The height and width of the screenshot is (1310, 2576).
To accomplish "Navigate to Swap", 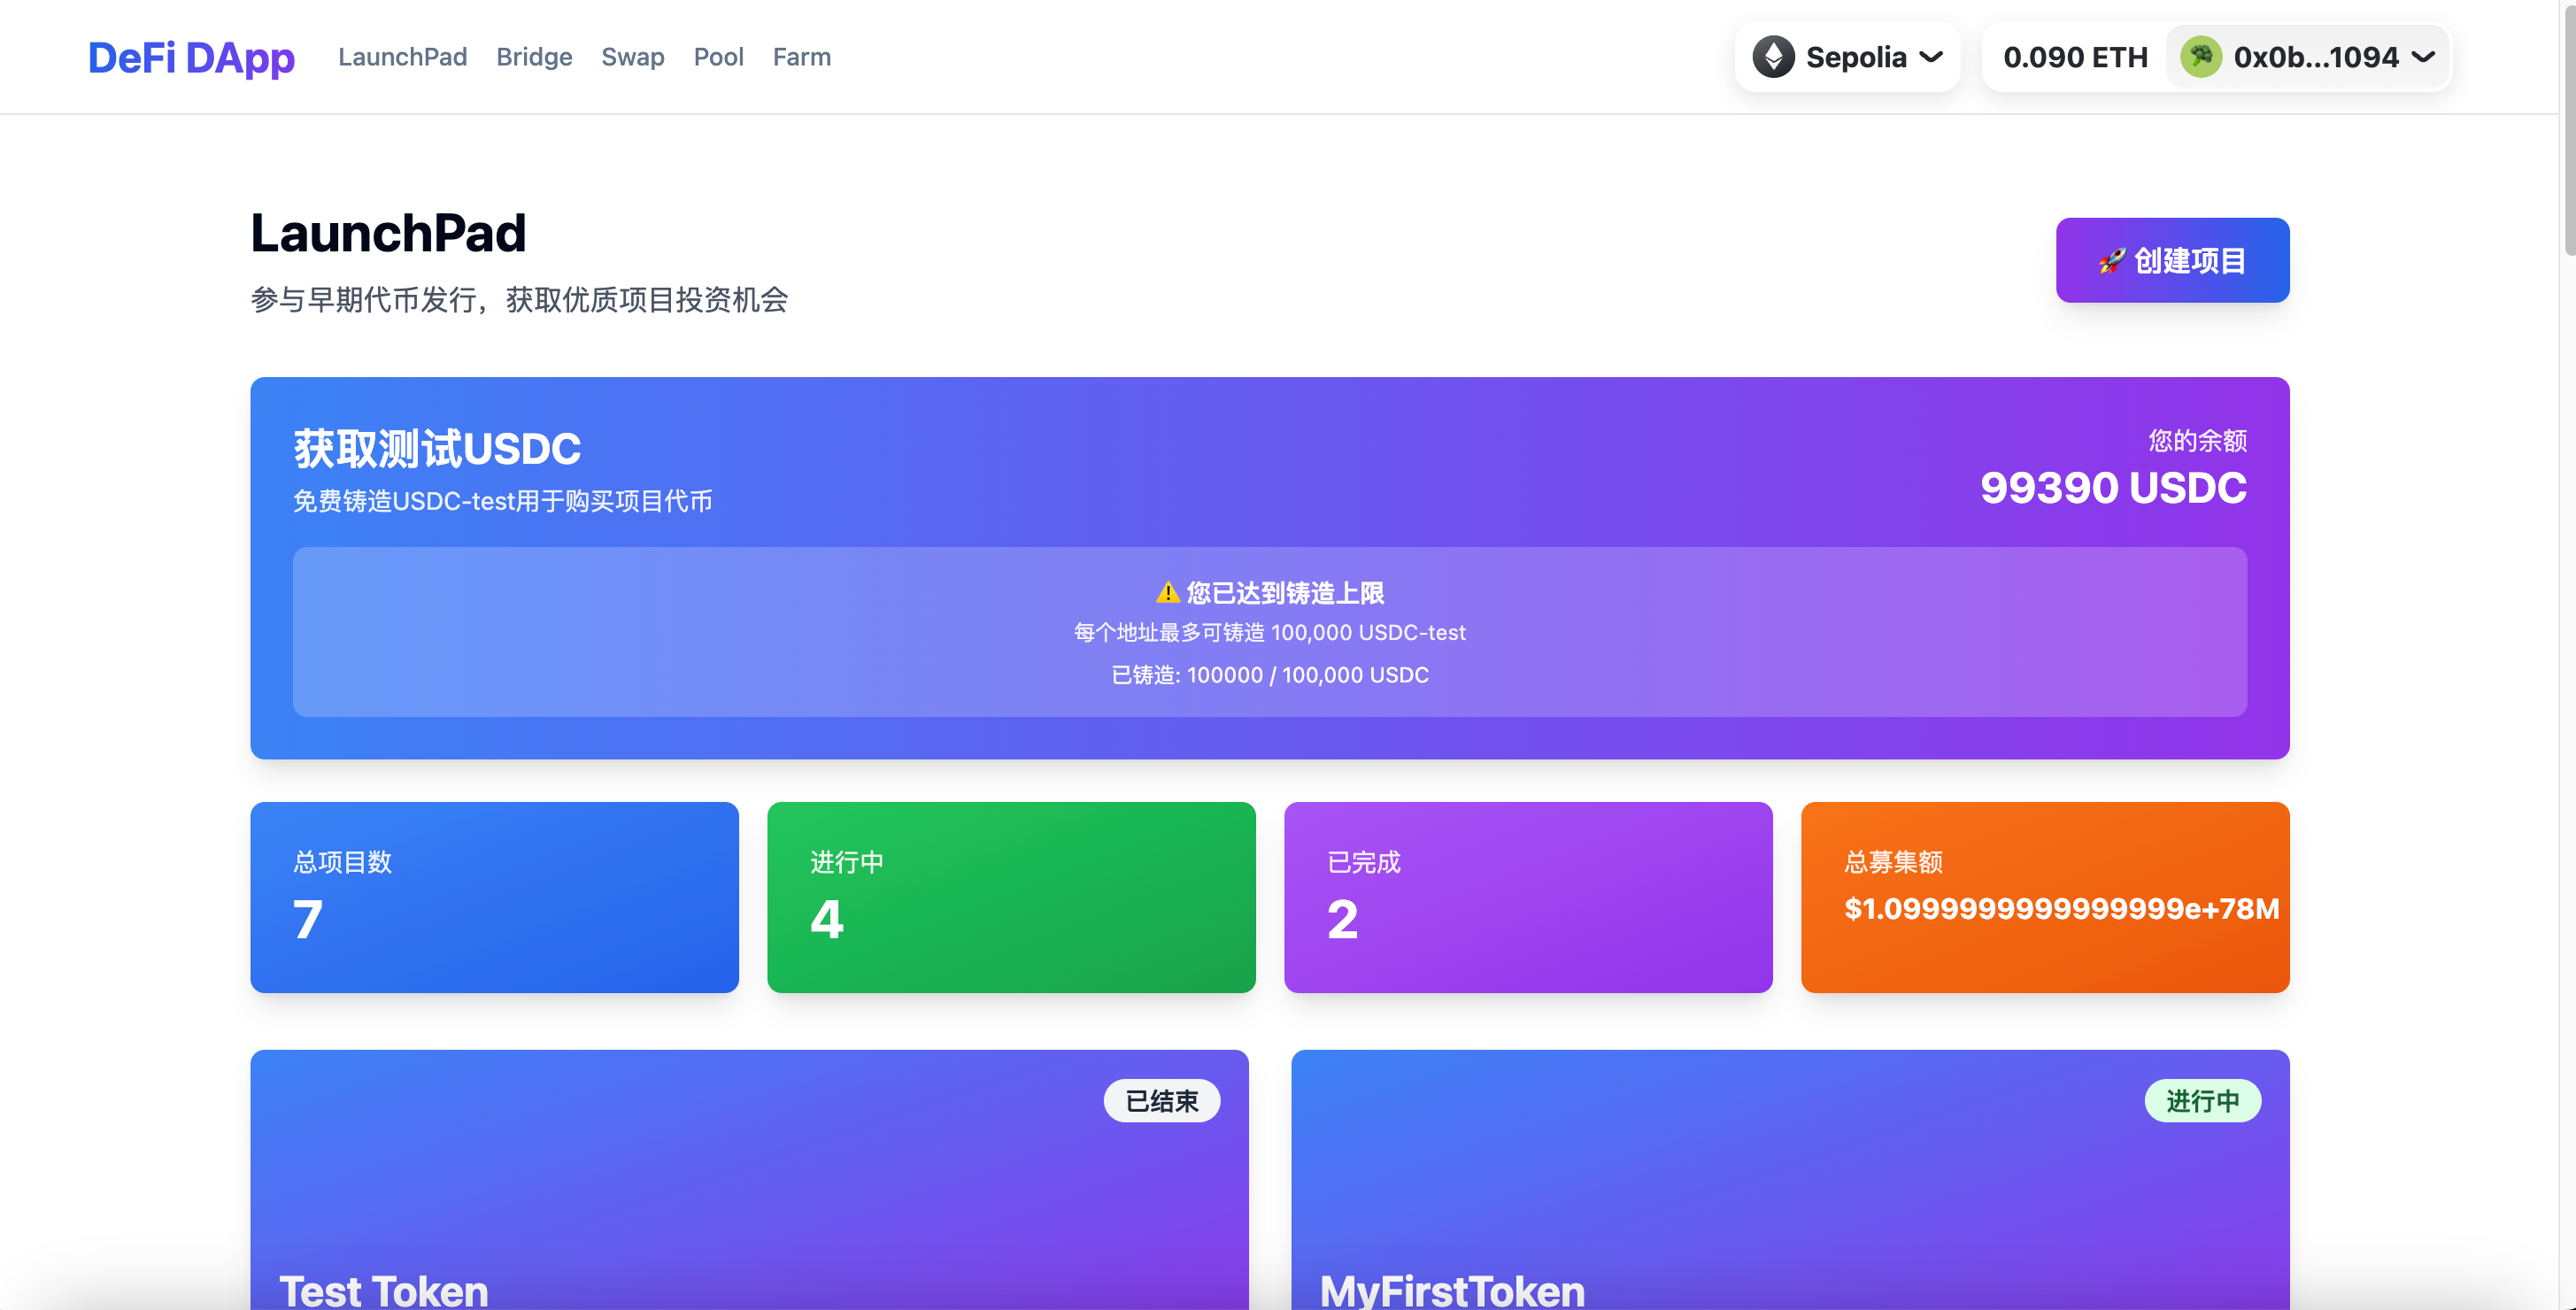I will pyautogui.click(x=632, y=57).
